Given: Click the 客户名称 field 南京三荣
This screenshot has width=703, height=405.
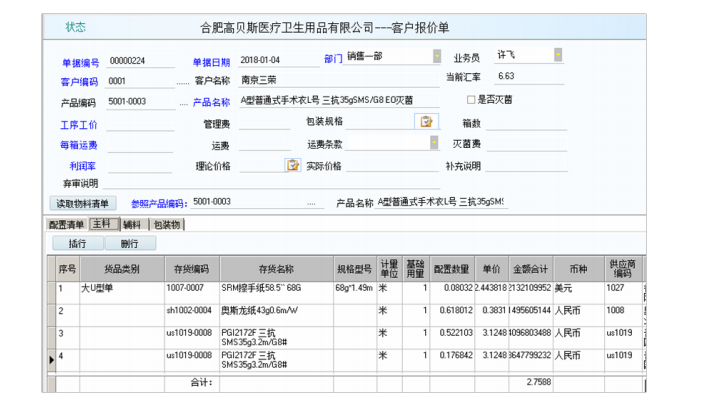Looking at the screenshot, I should (339, 80).
